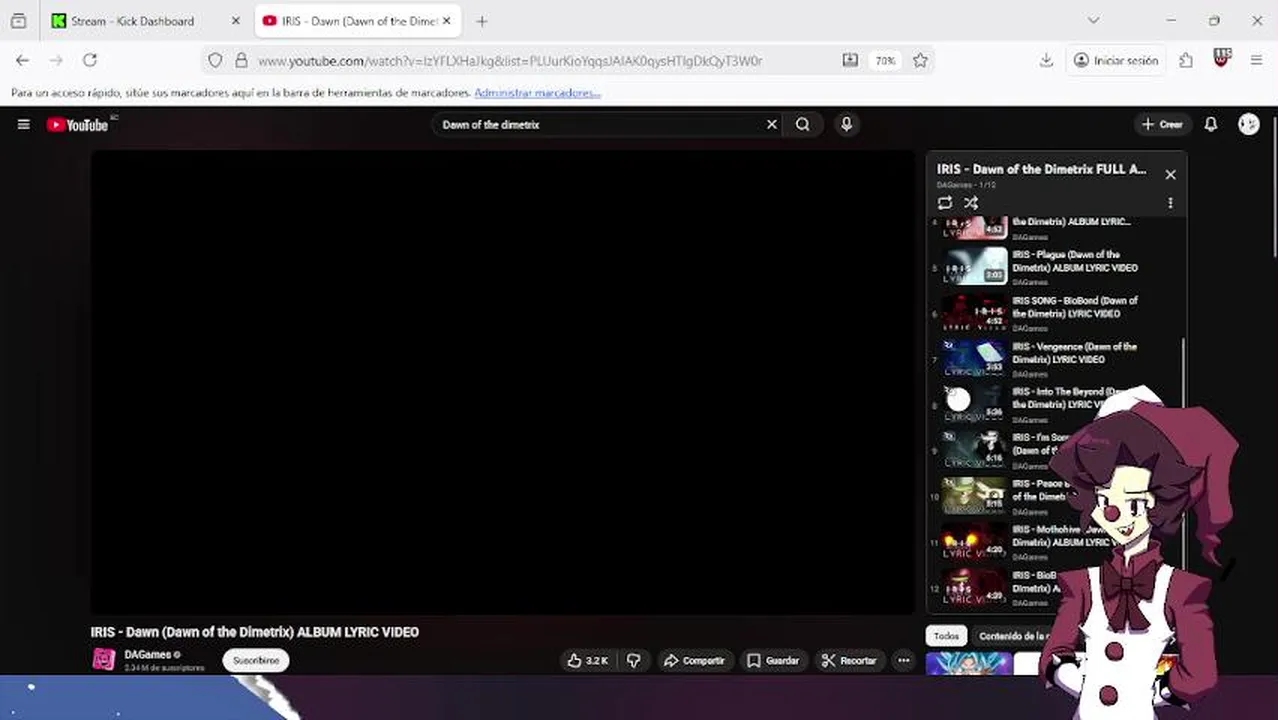Image resolution: width=1278 pixels, height=720 pixels.
Task: Close the Kick Dashboard browser tab
Action: (236, 21)
